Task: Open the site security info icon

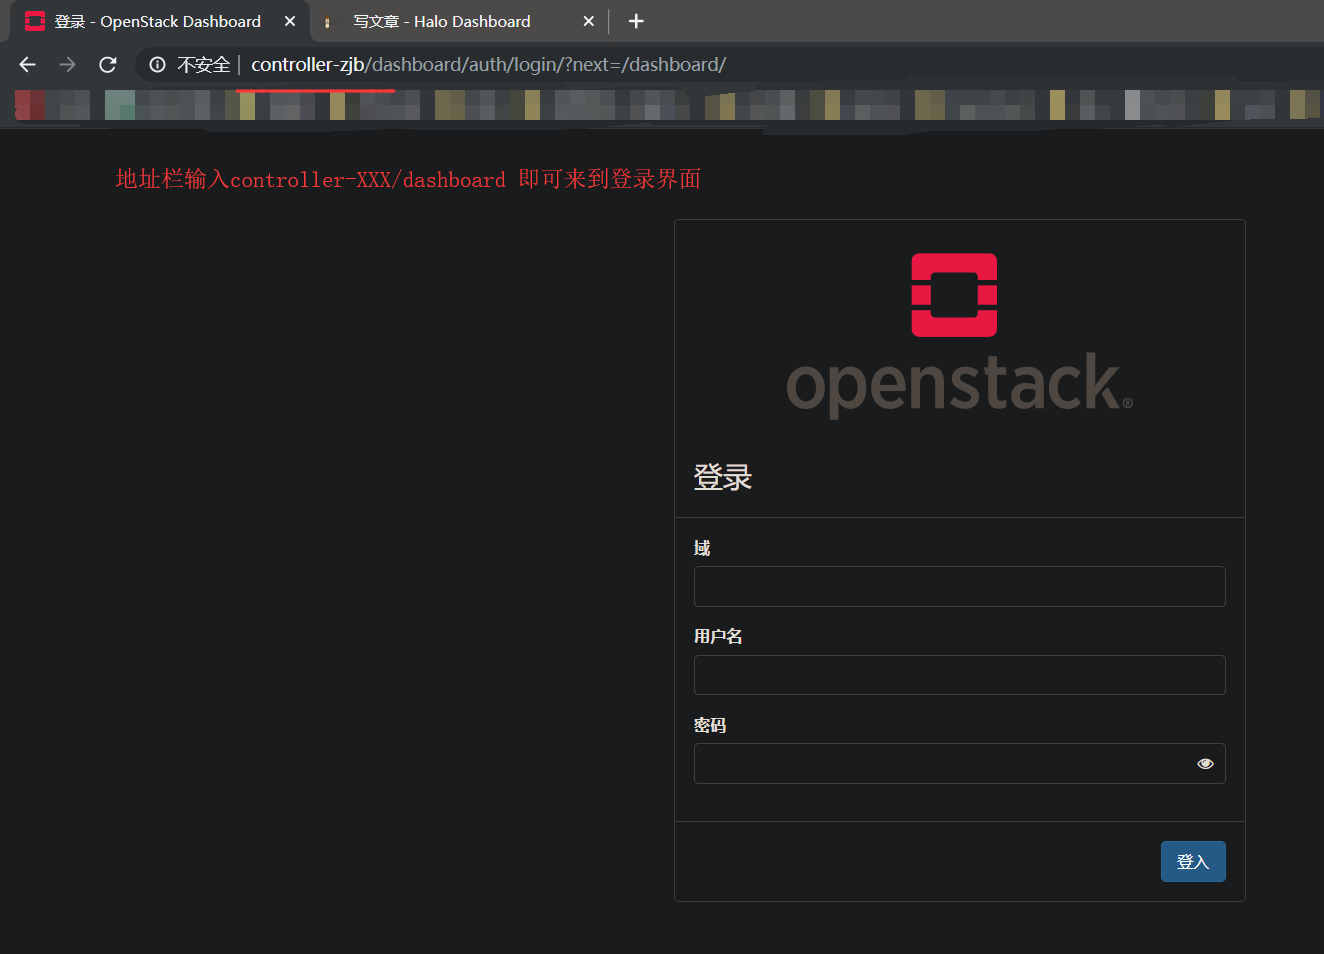Action: pyautogui.click(x=157, y=65)
